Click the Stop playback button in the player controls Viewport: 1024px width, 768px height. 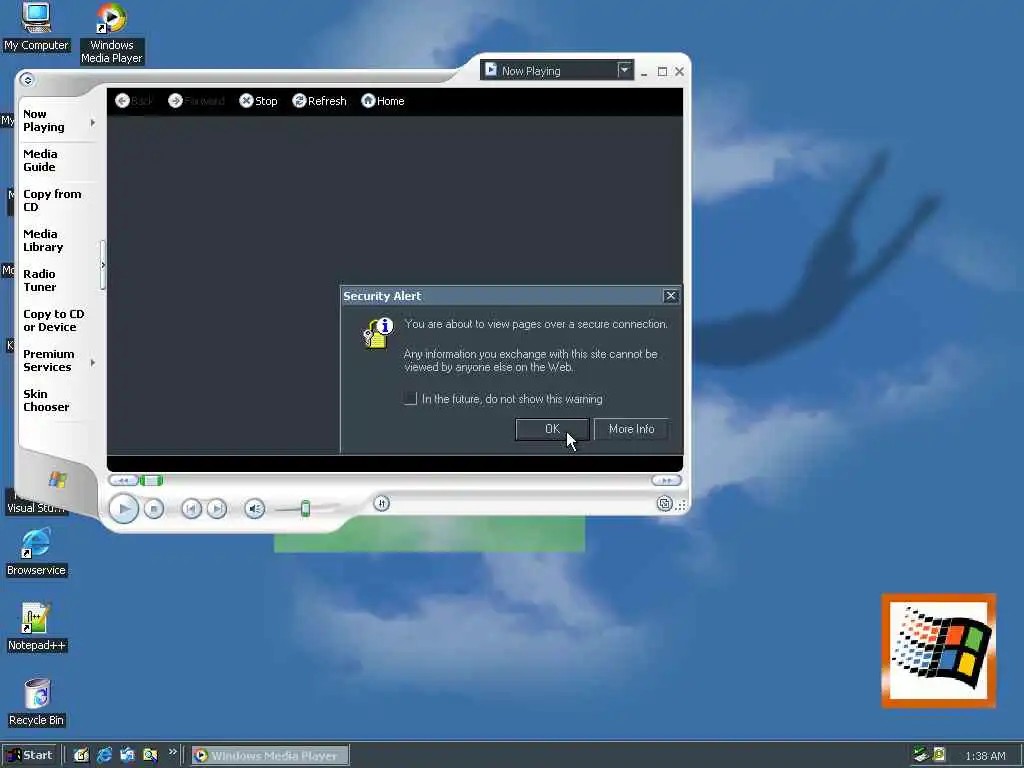coord(154,508)
